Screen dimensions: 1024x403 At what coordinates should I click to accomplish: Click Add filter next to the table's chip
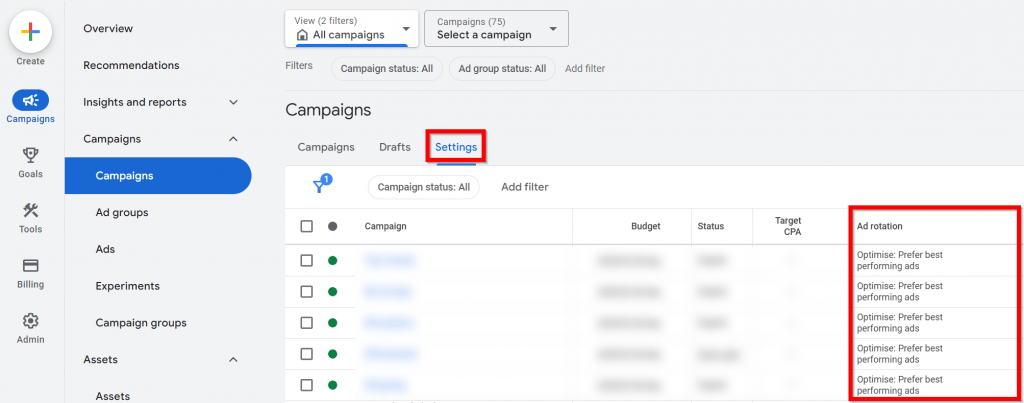tap(524, 187)
